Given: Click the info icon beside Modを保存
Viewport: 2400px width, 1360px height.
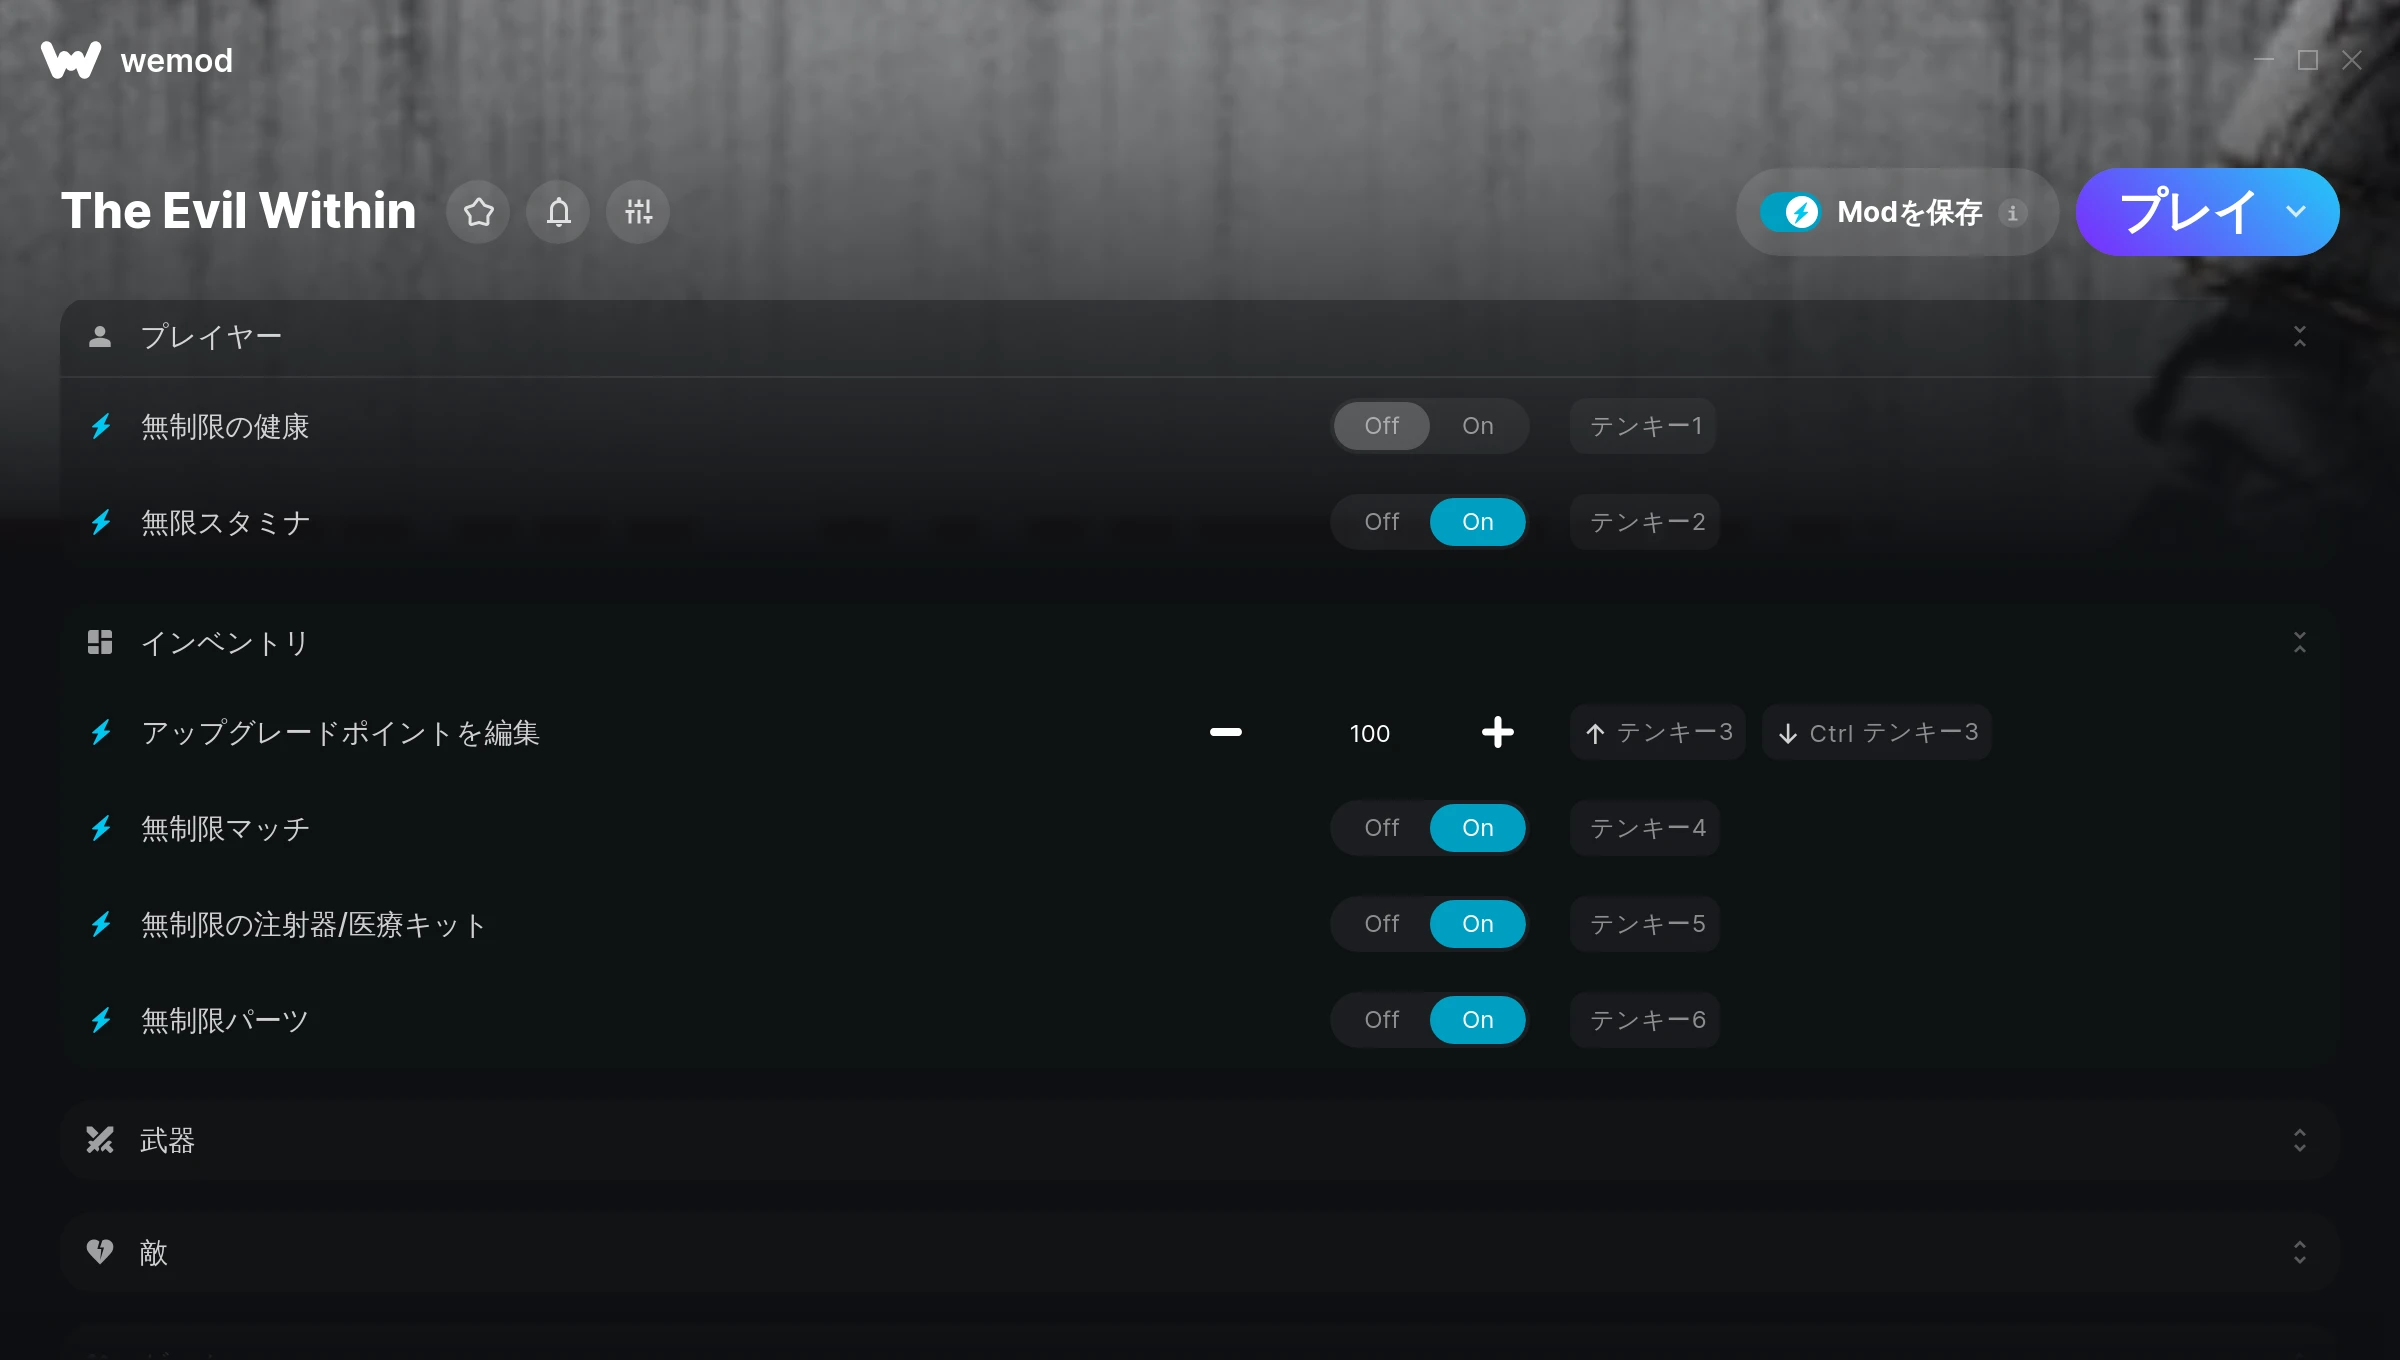Looking at the screenshot, I should tap(2012, 213).
